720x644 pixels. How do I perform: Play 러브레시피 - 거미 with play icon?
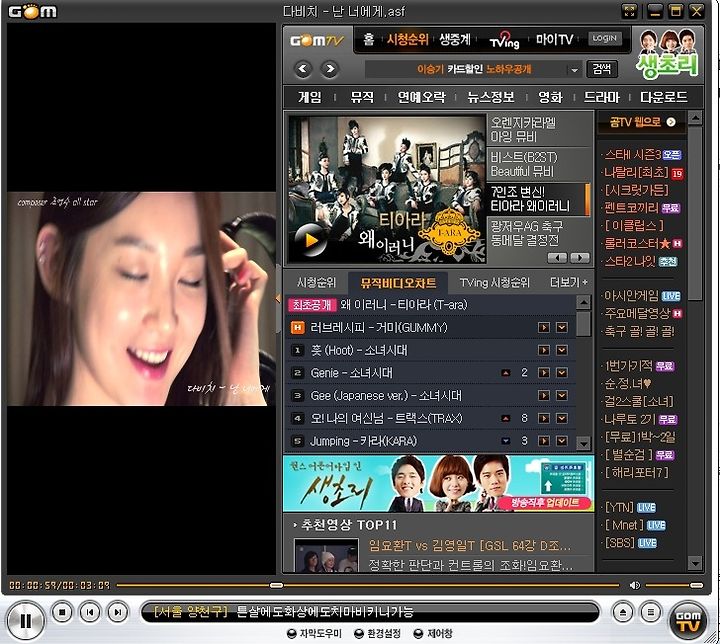pyautogui.click(x=544, y=328)
